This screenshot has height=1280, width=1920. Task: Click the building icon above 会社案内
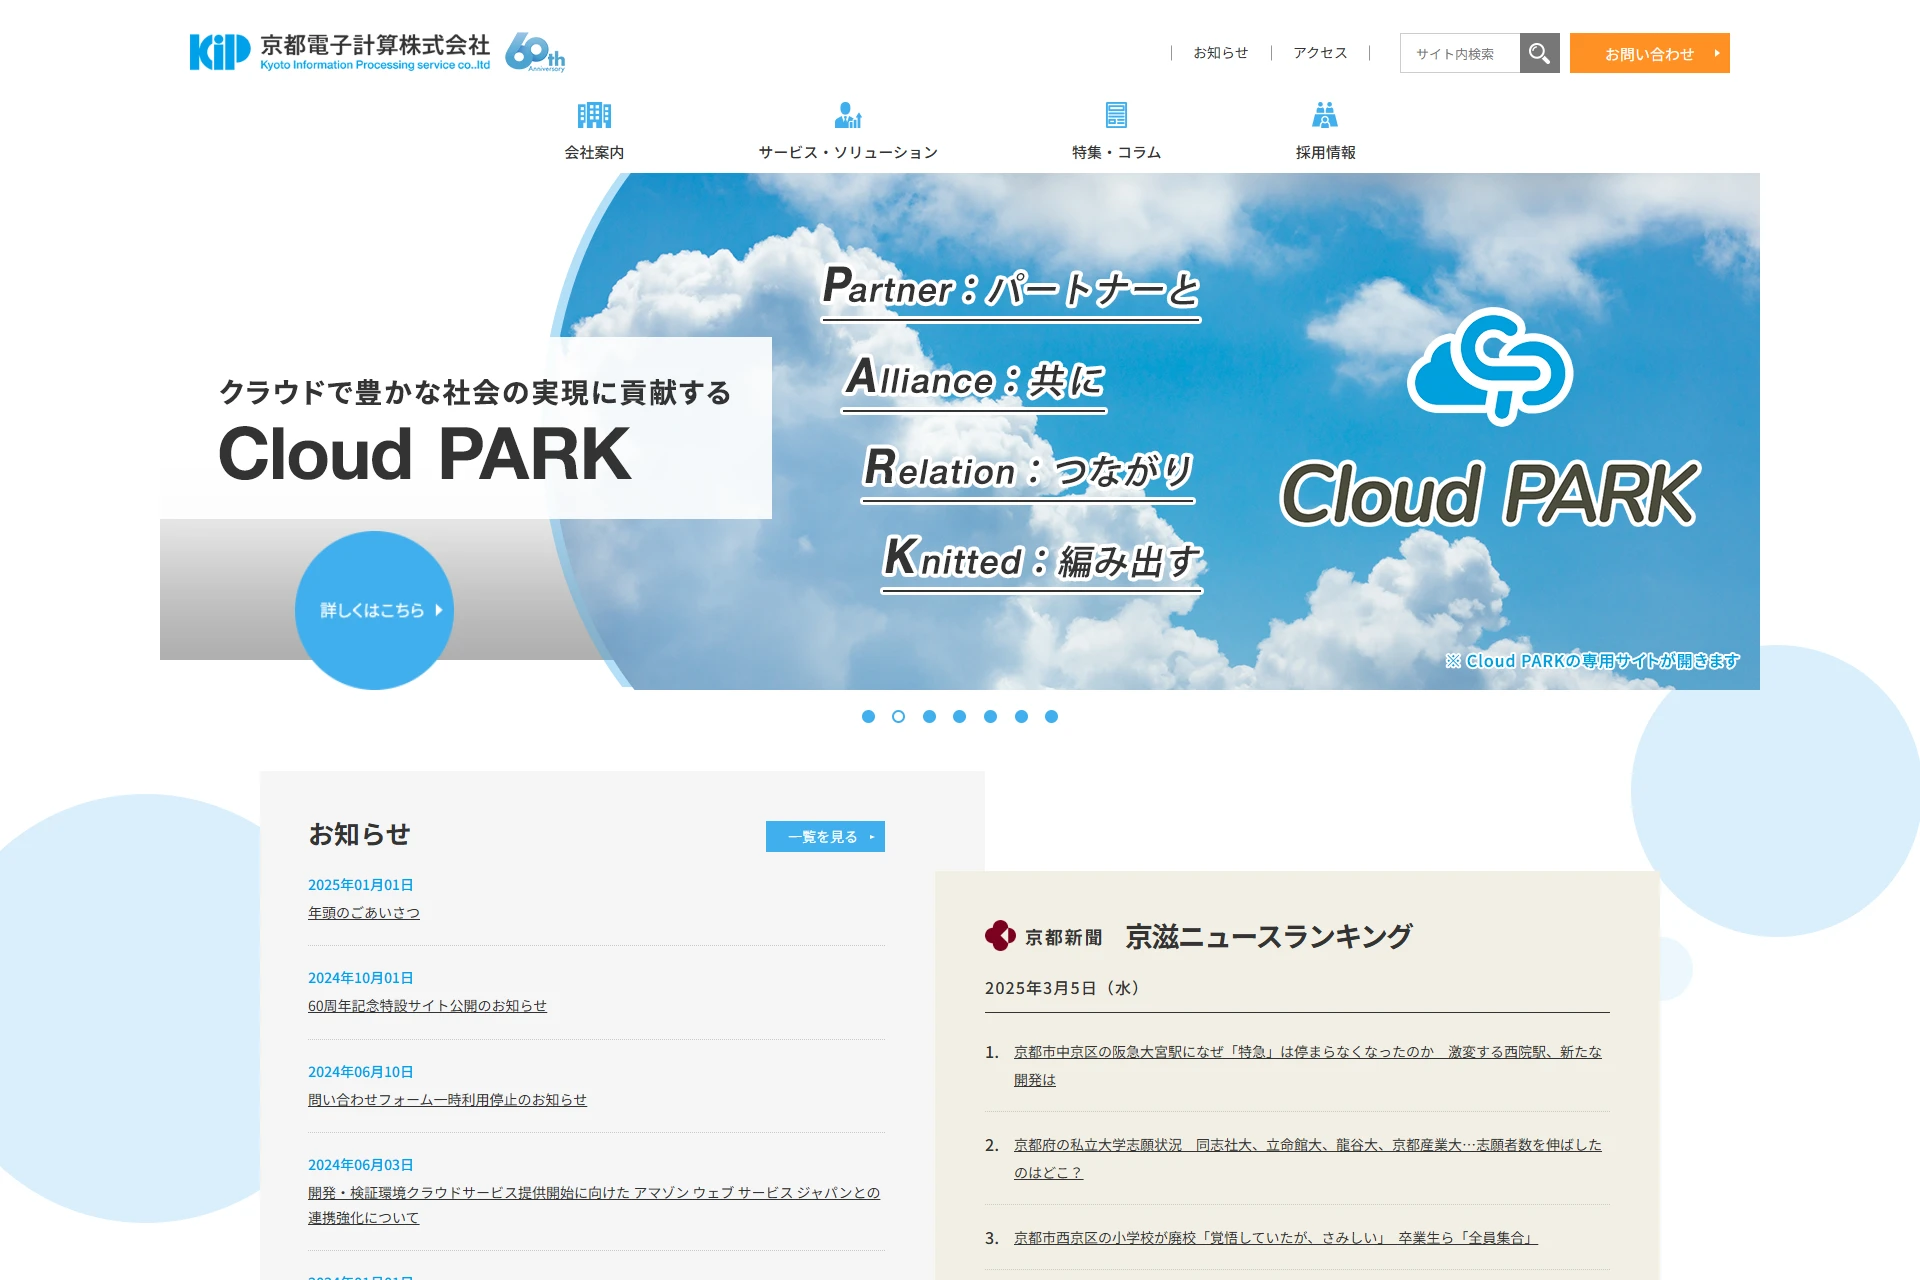(594, 115)
